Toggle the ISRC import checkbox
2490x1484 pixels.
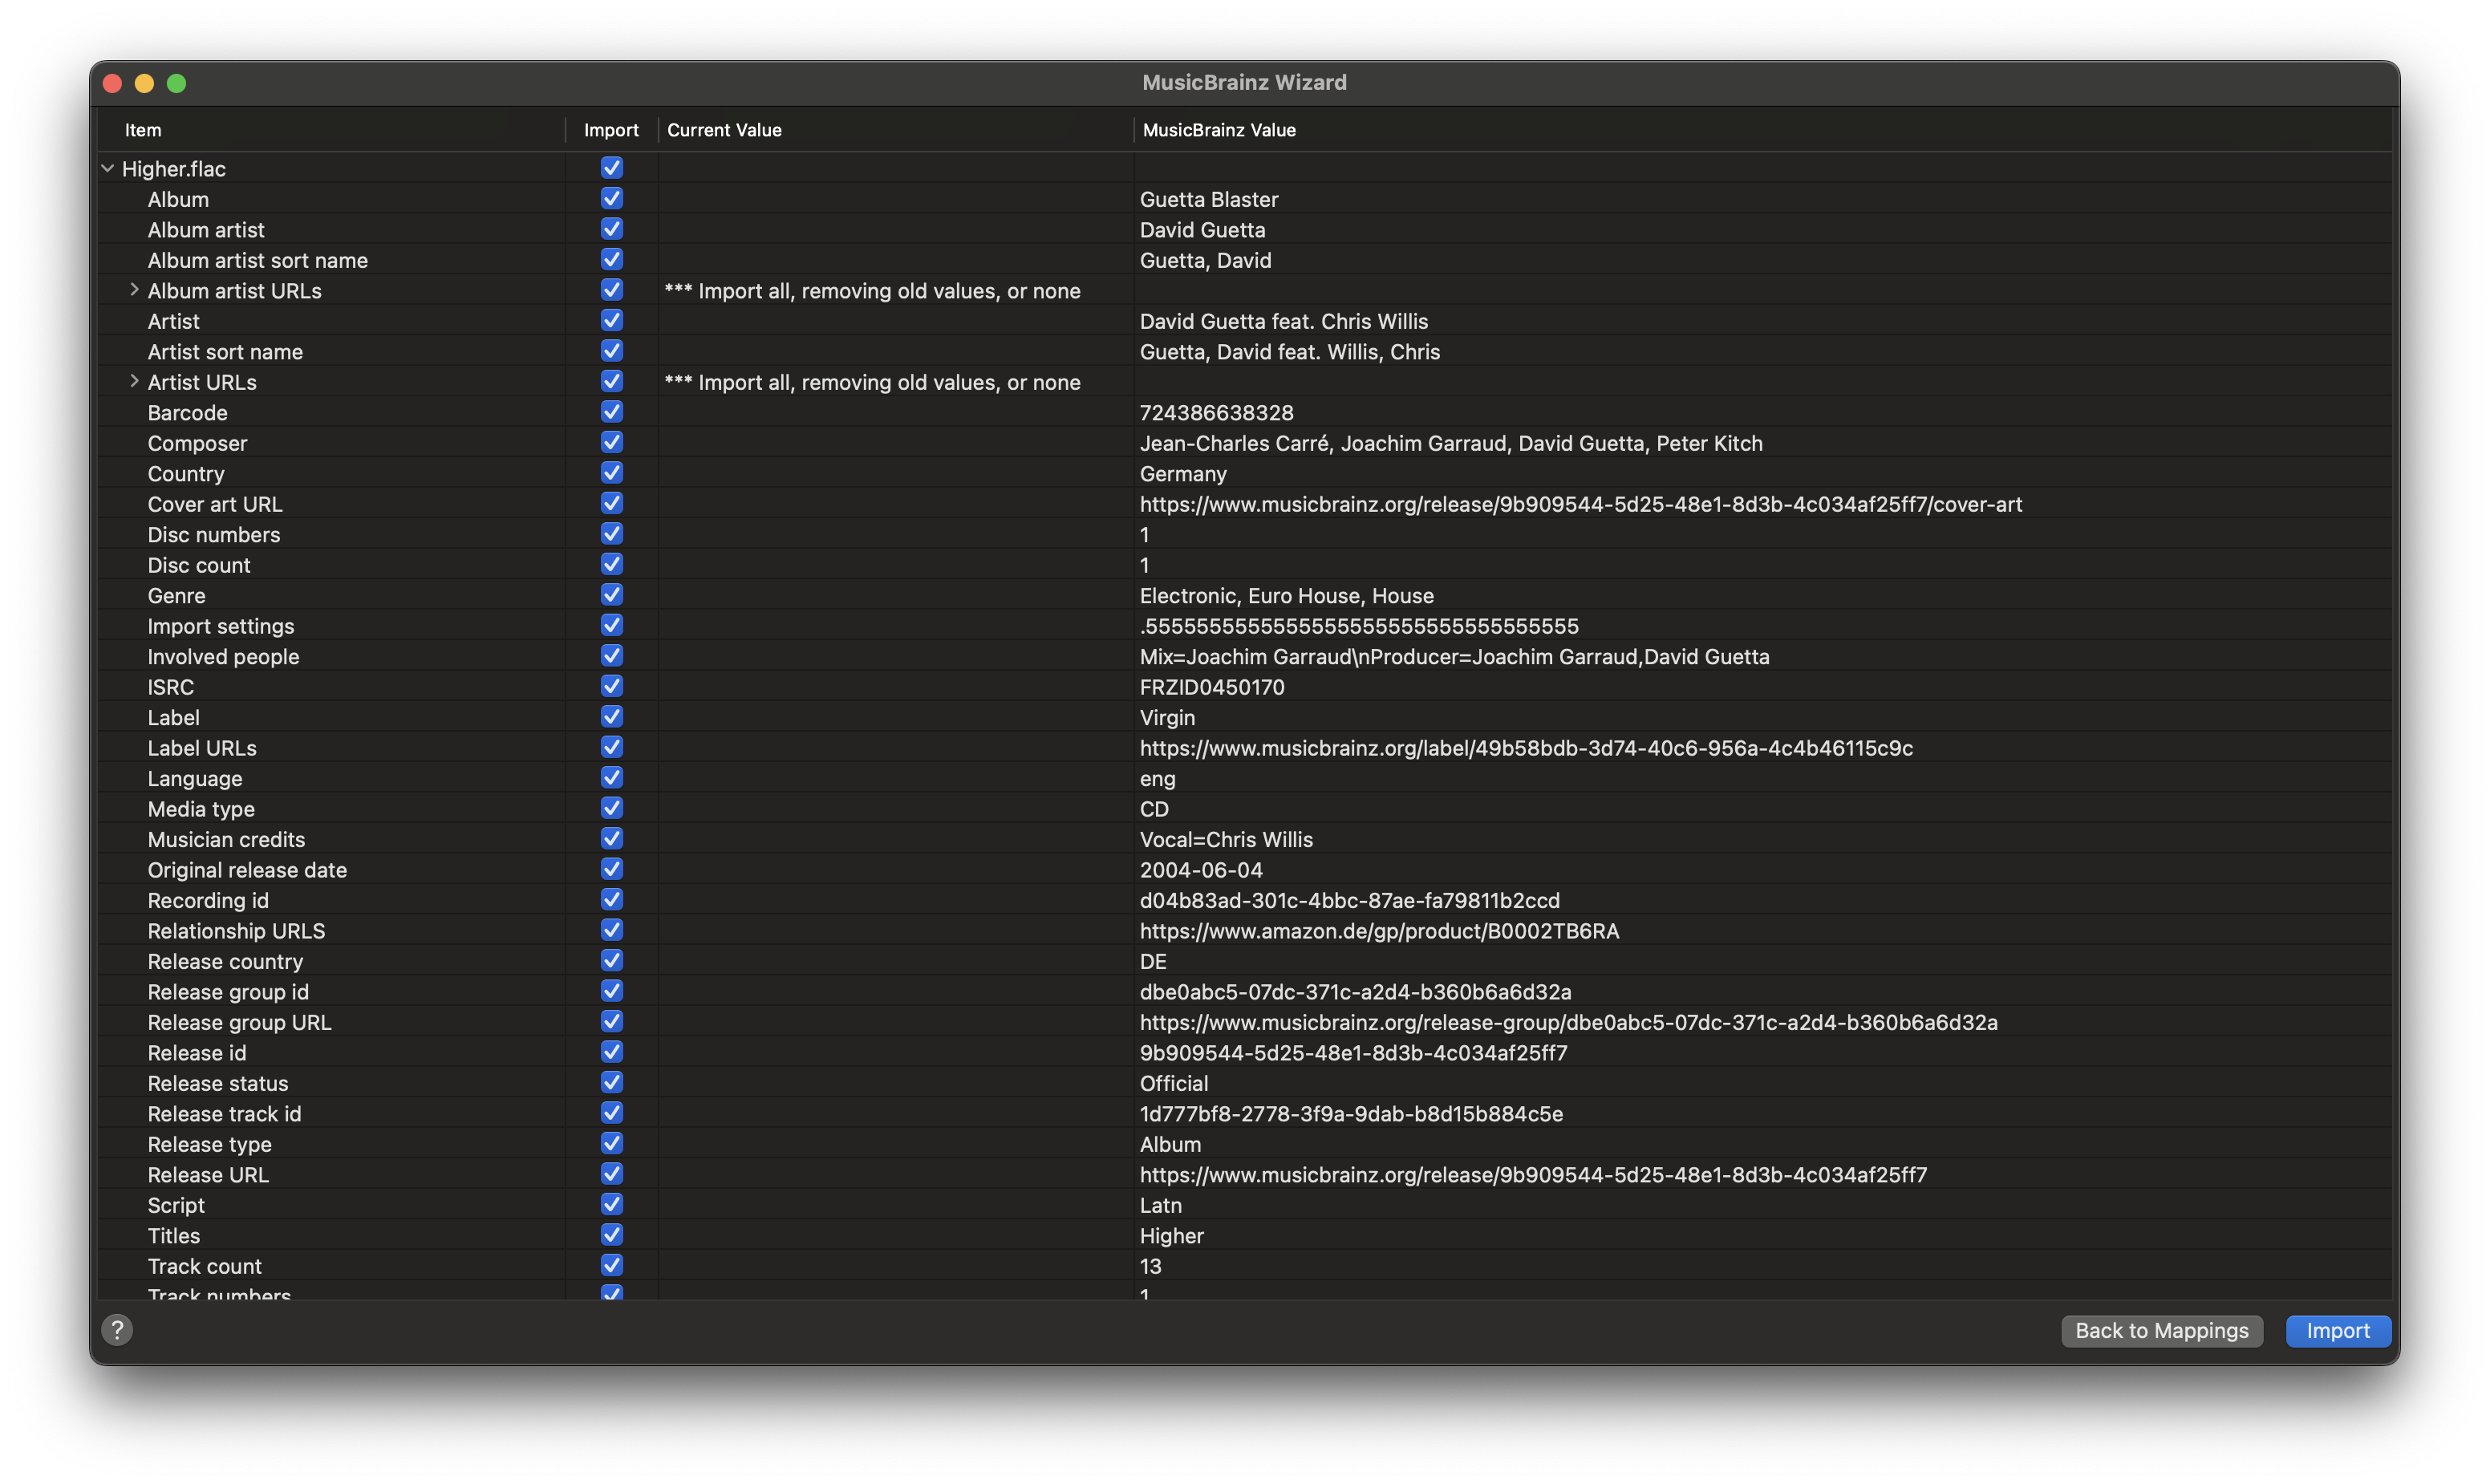point(612,686)
